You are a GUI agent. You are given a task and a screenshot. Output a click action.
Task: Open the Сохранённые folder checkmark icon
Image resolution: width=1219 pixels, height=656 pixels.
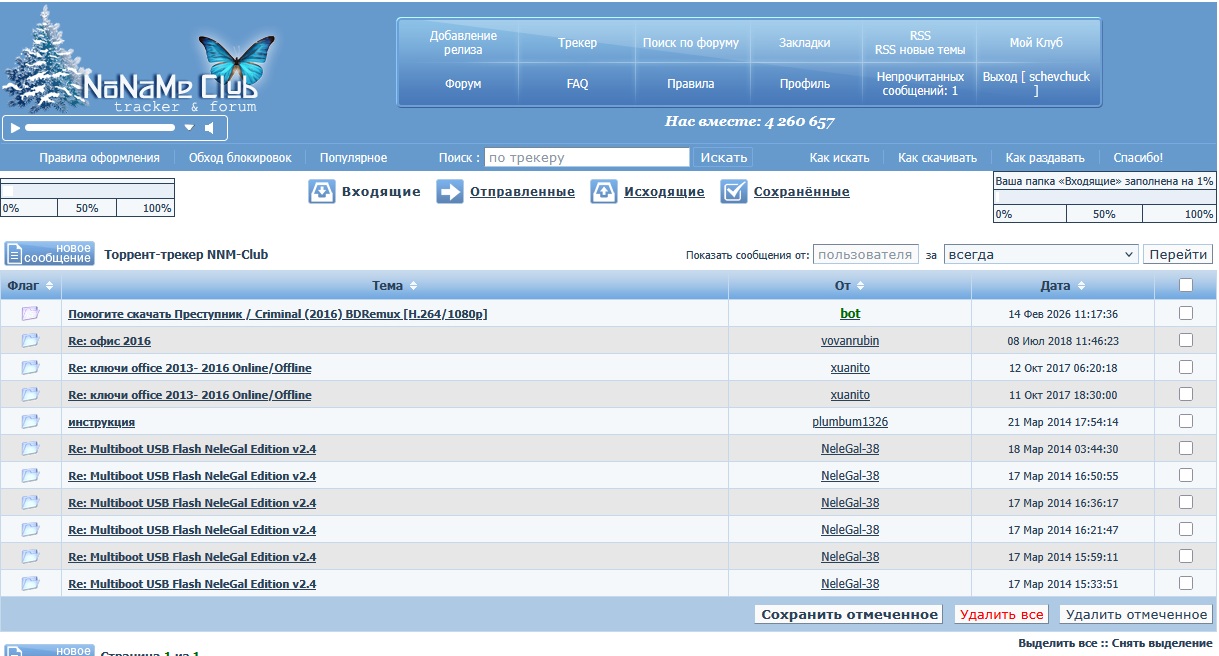tap(734, 192)
